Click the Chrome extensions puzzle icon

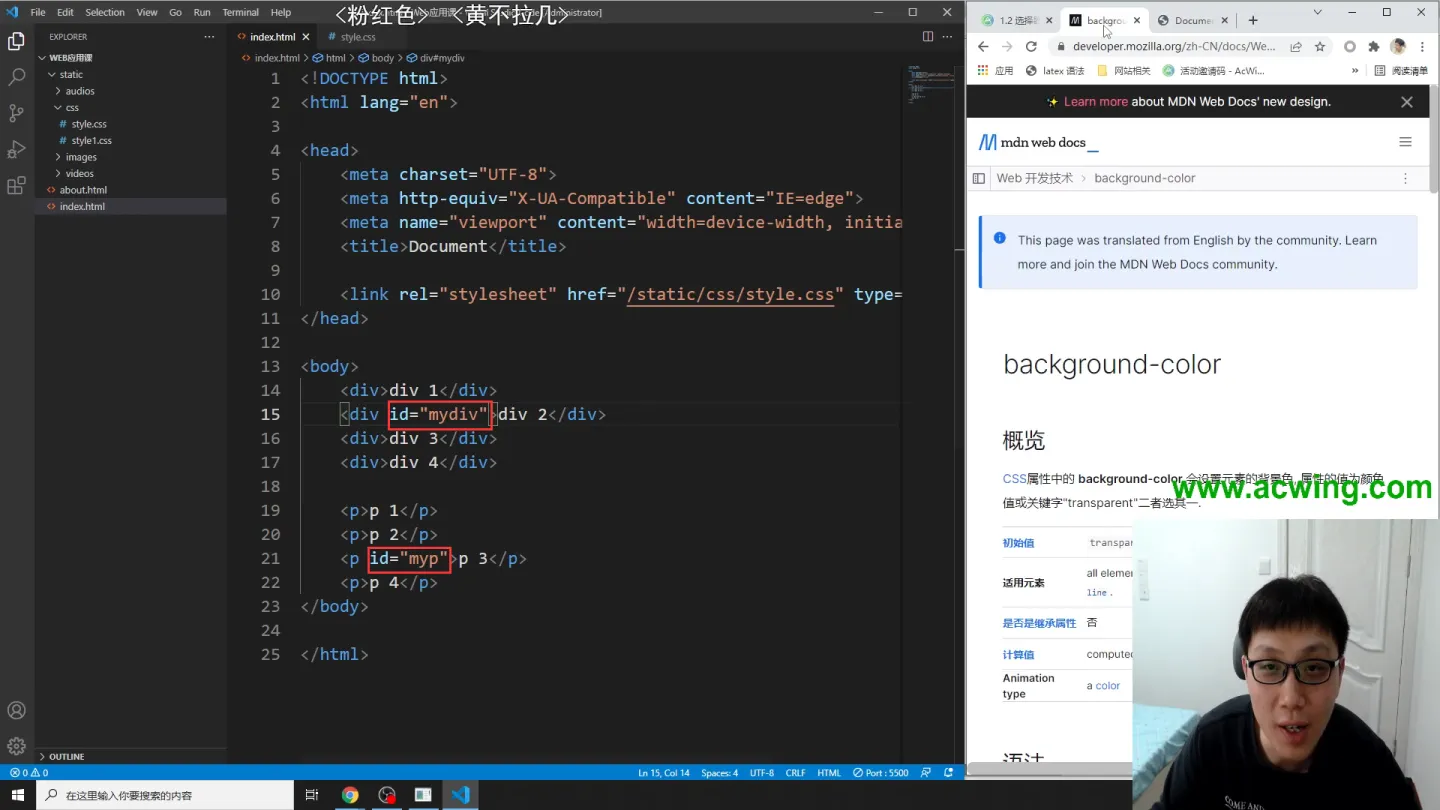(x=1373, y=46)
